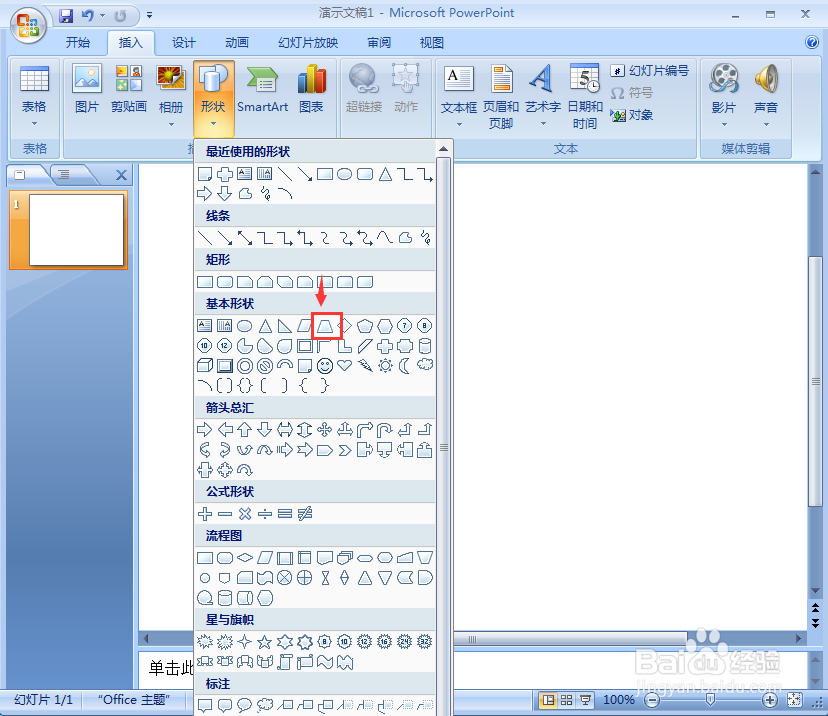Image resolution: width=828 pixels, height=716 pixels.
Task: Insert Date and Time (日期和时间)
Action: [585, 98]
